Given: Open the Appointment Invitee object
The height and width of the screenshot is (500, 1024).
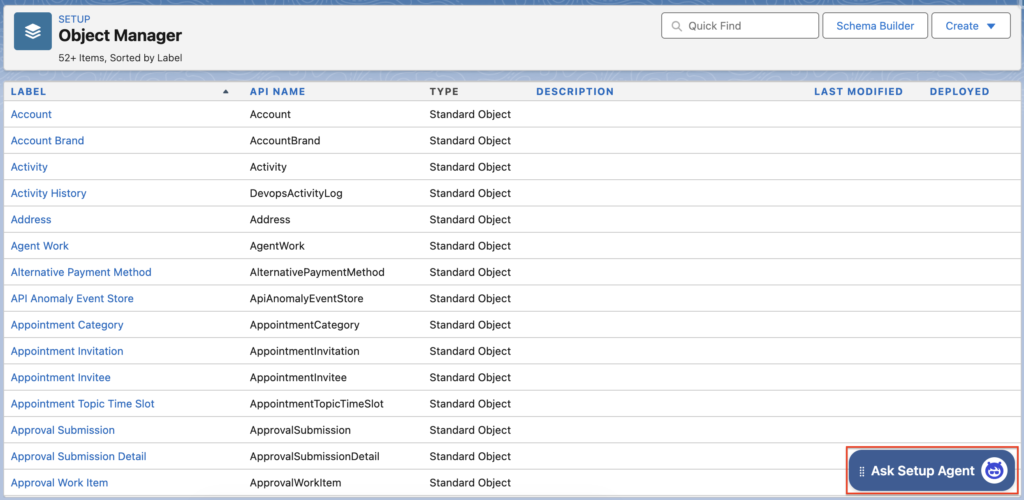Looking at the screenshot, I should click(x=61, y=377).
